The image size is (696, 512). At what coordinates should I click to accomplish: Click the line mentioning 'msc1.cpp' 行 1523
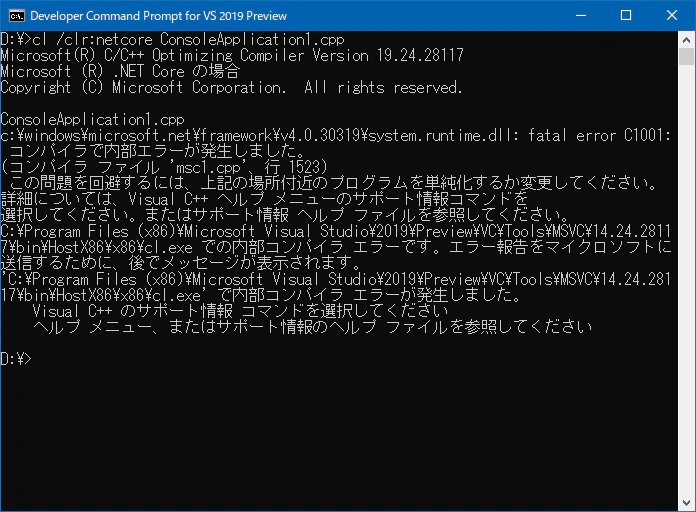click(x=164, y=167)
